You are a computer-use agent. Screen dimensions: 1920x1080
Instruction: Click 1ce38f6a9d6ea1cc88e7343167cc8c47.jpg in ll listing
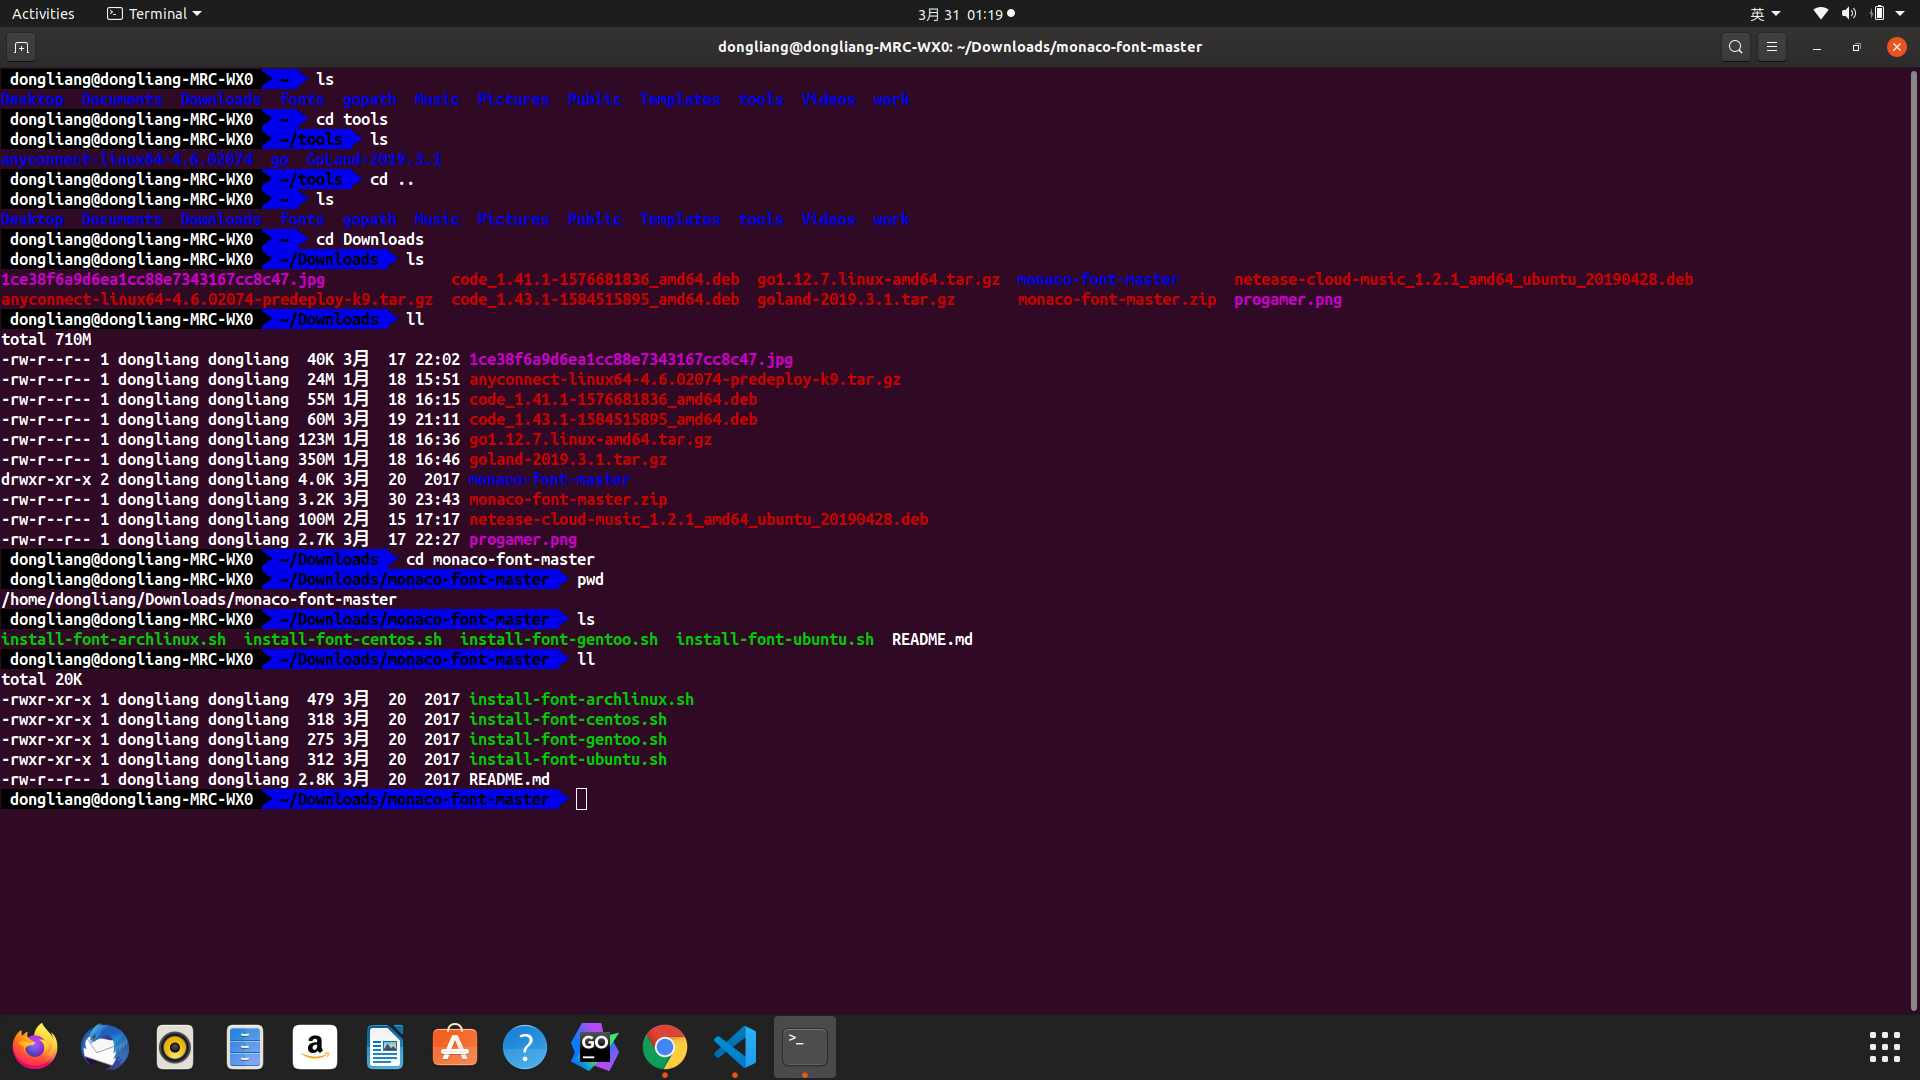coord(631,359)
